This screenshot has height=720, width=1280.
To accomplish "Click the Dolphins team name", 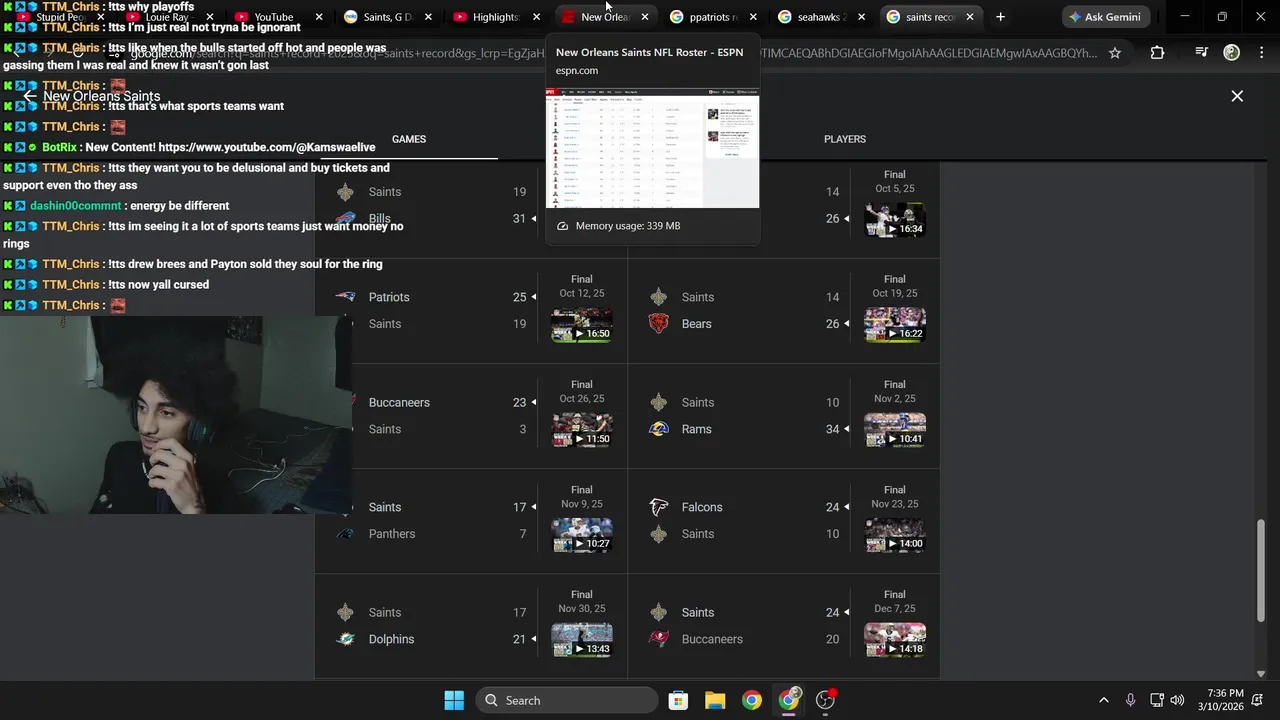I will point(391,639).
